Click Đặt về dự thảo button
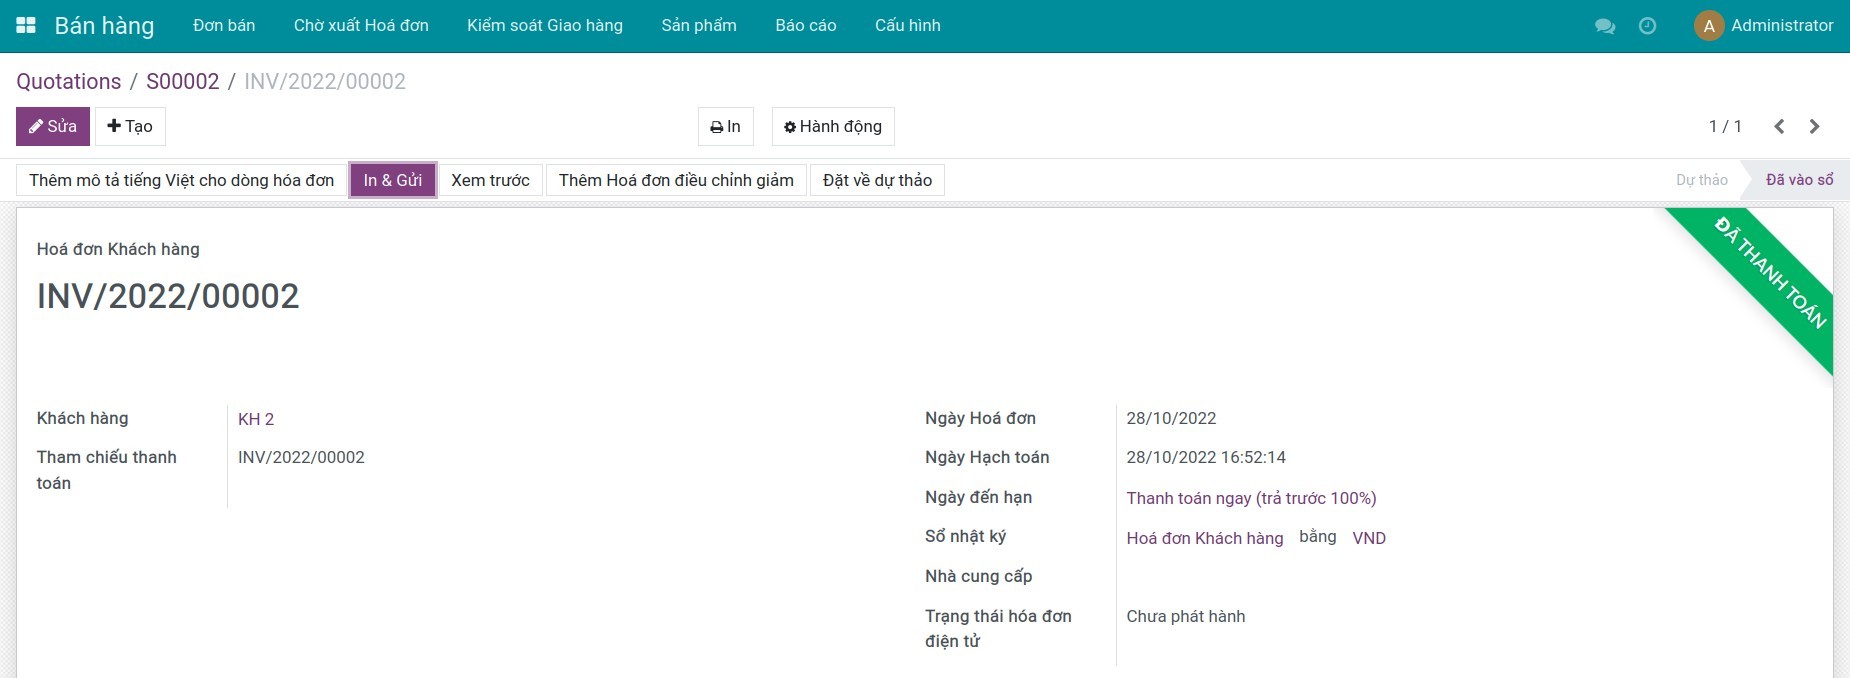The width and height of the screenshot is (1850, 678). pyautogui.click(x=877, y=181)
